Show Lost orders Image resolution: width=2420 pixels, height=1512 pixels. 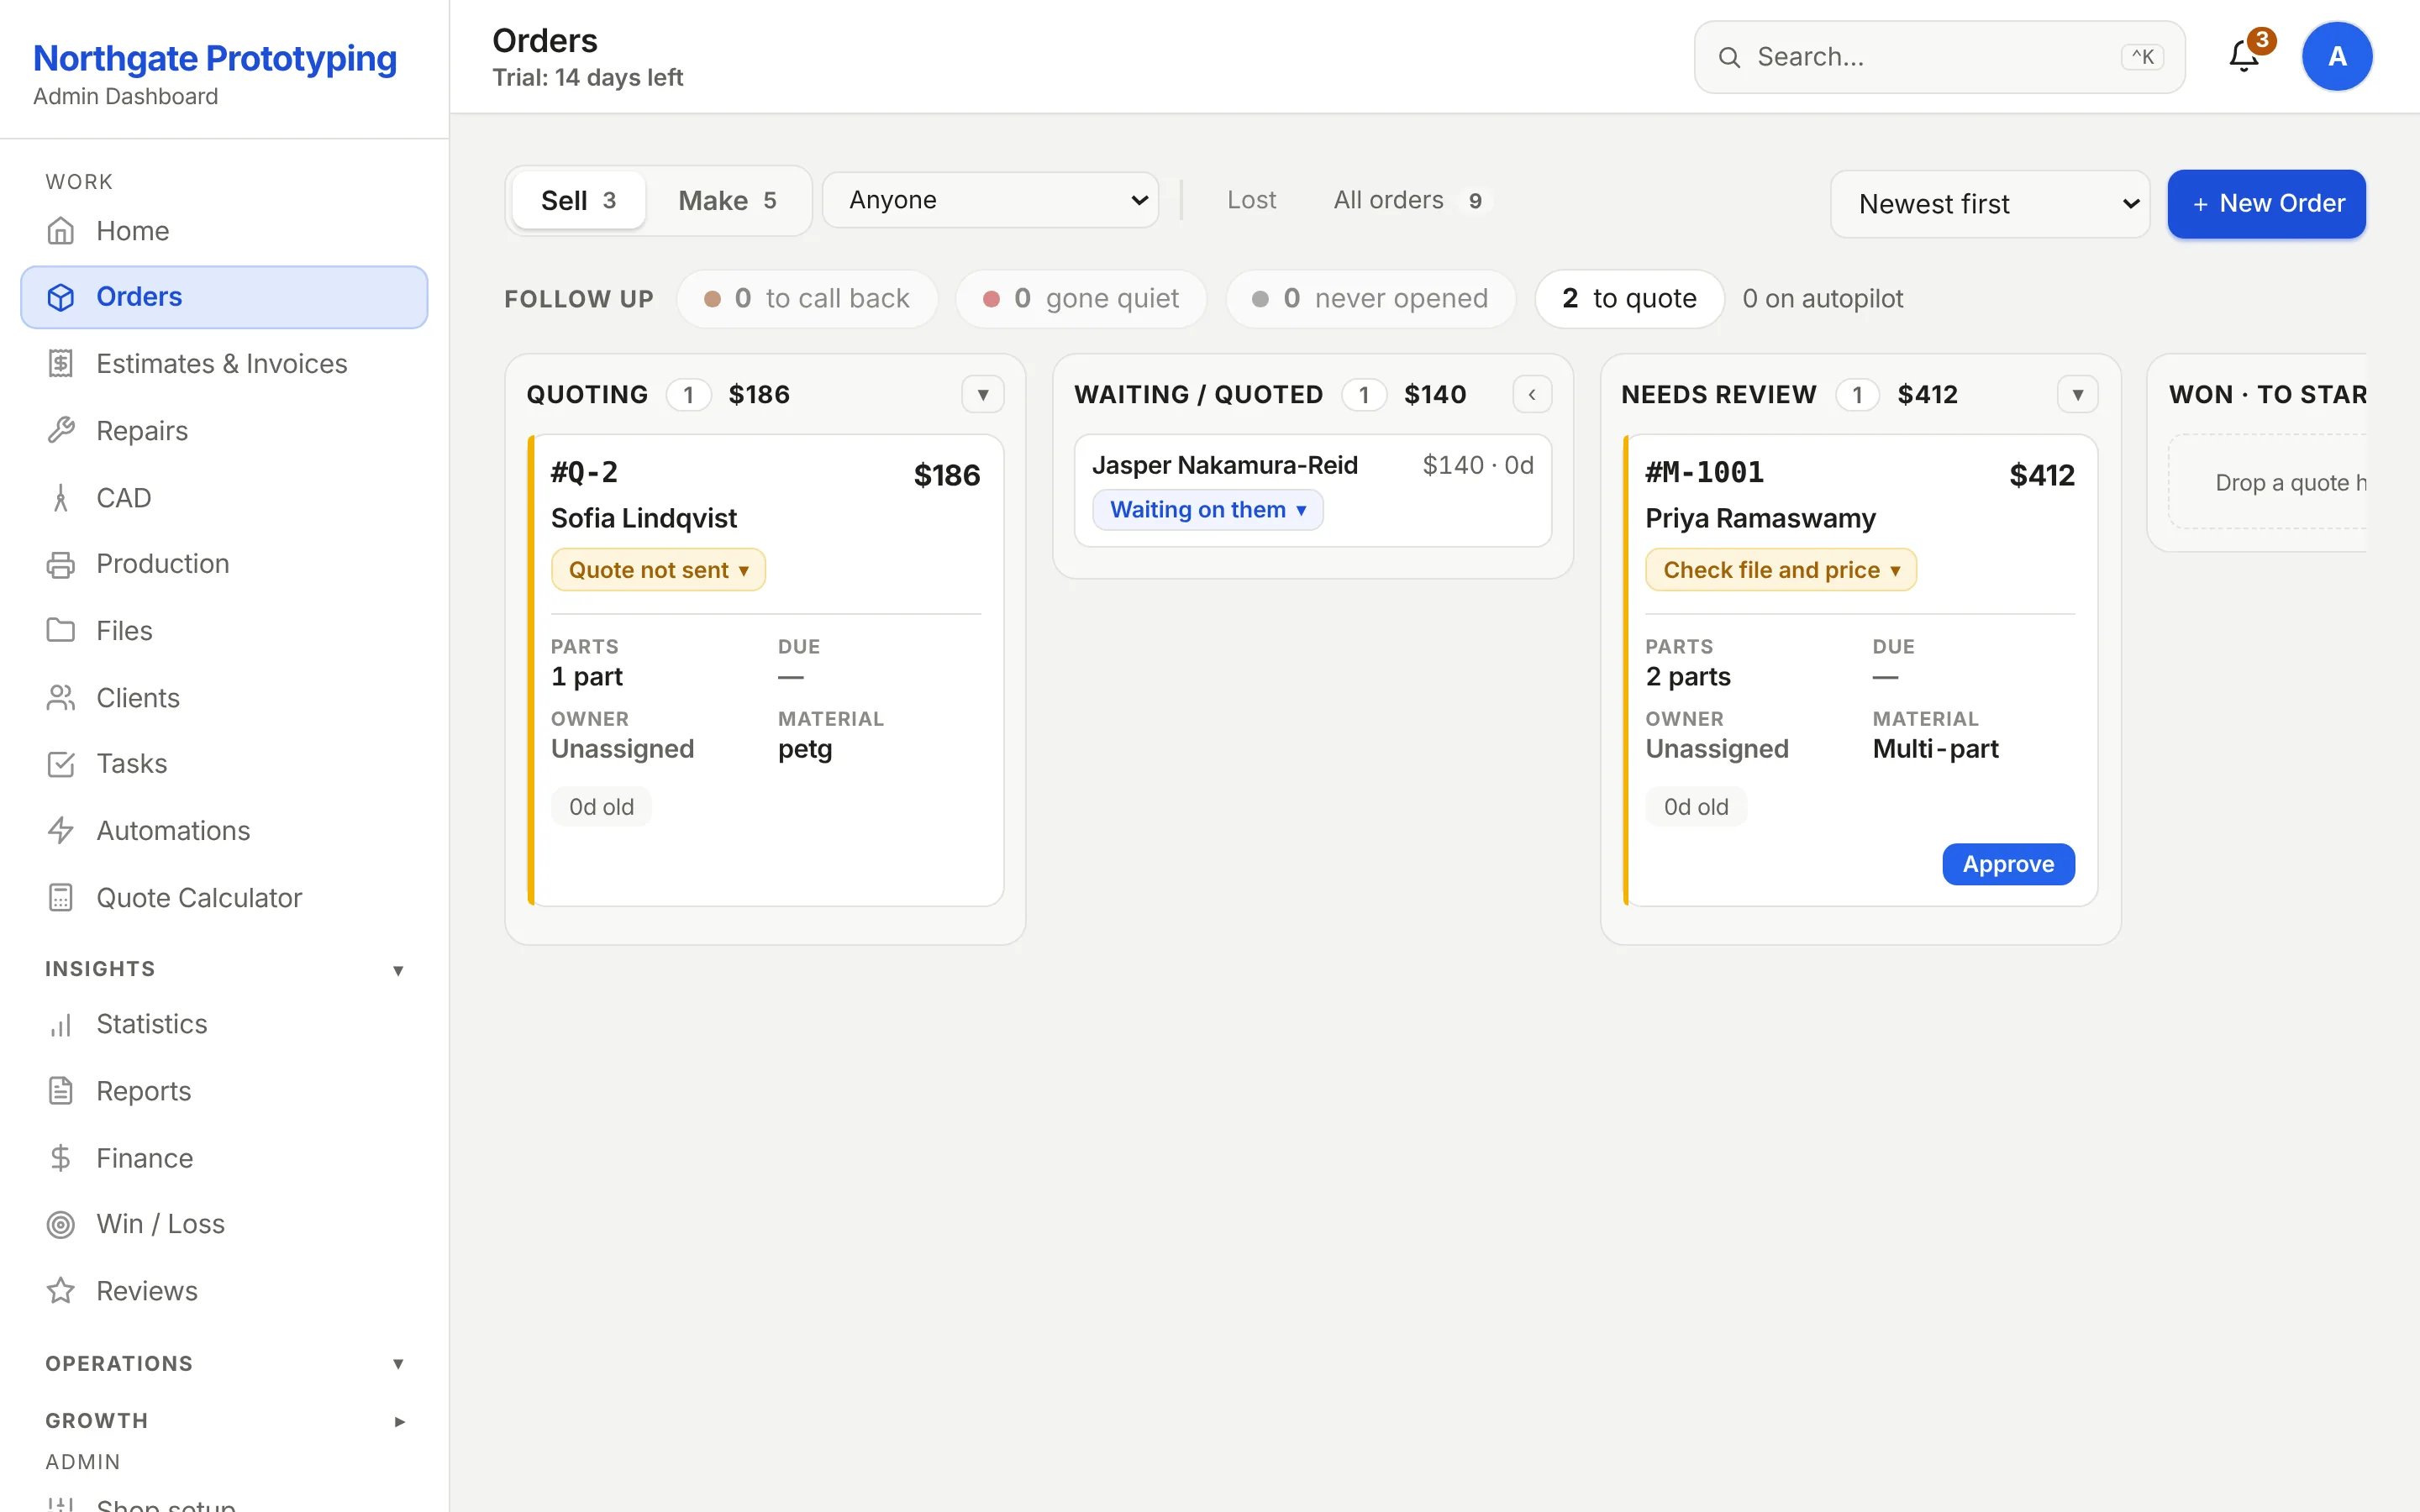1251,200
